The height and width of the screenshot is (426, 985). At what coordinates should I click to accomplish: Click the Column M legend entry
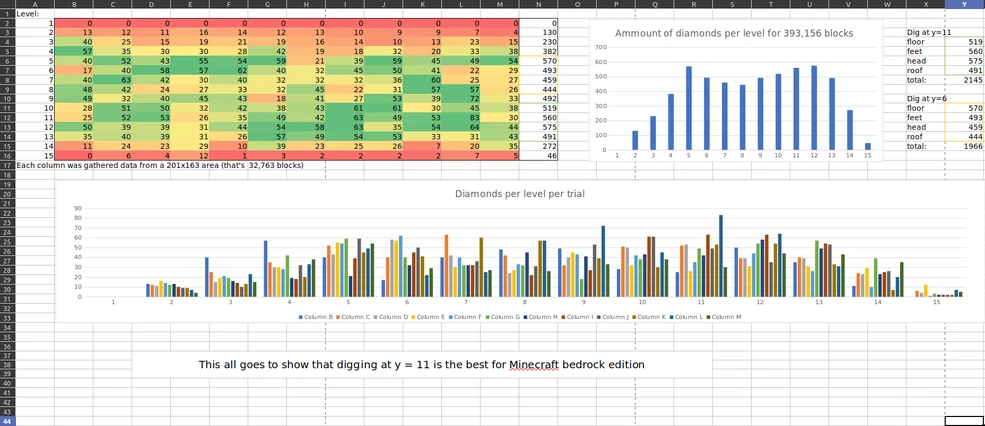coord(725,316)
